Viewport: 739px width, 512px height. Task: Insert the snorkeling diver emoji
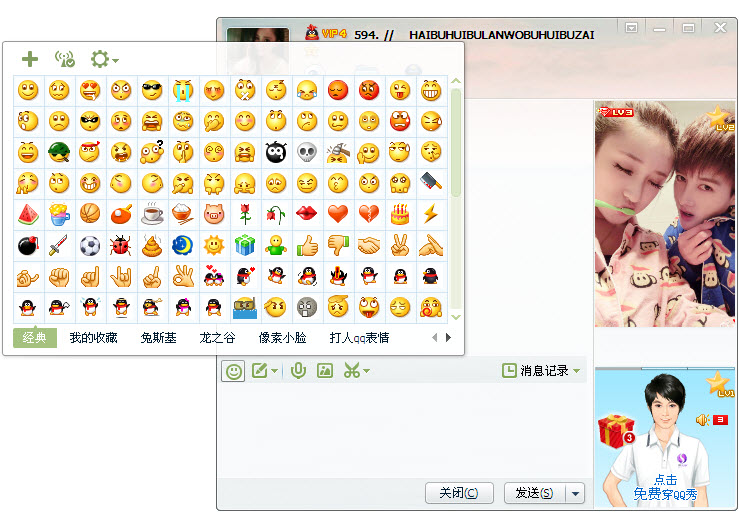(x=245, y=308)
